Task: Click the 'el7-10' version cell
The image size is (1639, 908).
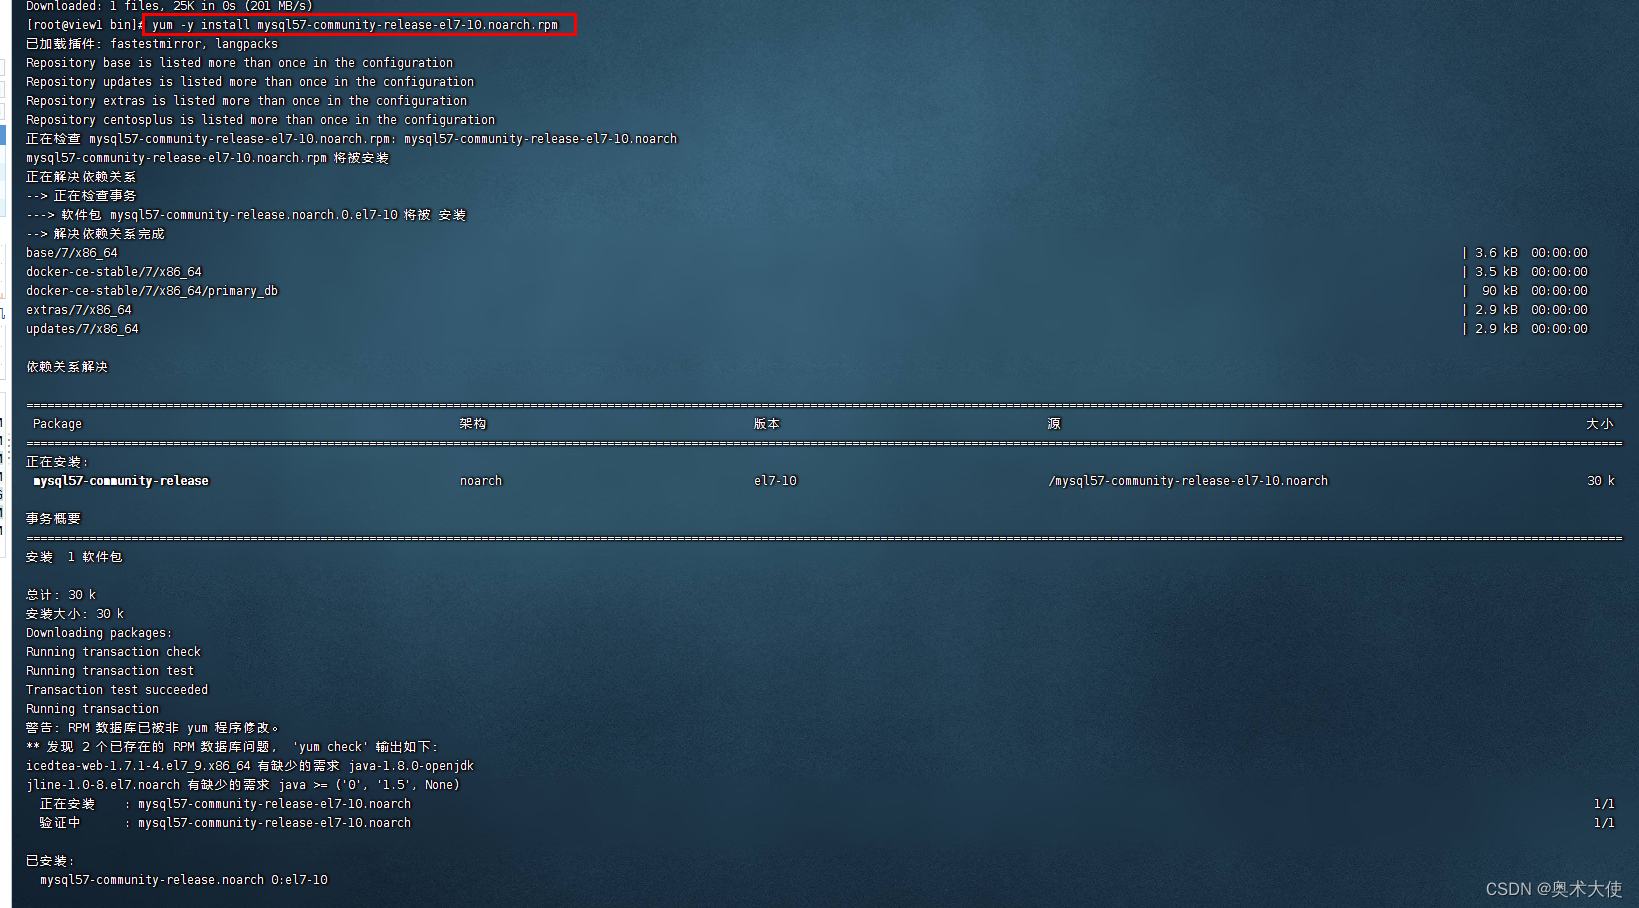Action: pyautogui.click(x=775, y=481)
